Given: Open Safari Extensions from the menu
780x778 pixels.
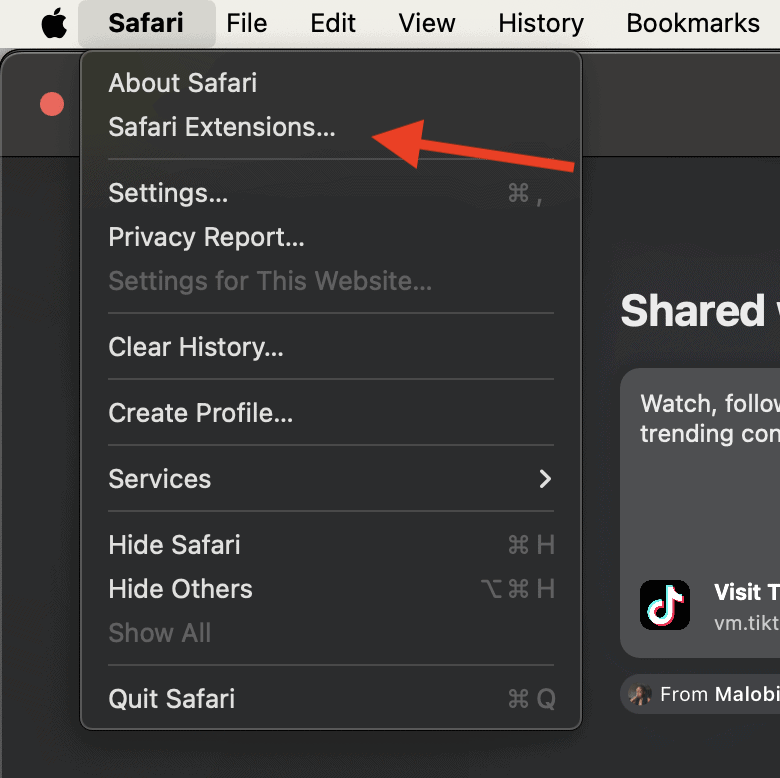Looking at the screenshot, I should pyautogui.click(x=222, y=127).
